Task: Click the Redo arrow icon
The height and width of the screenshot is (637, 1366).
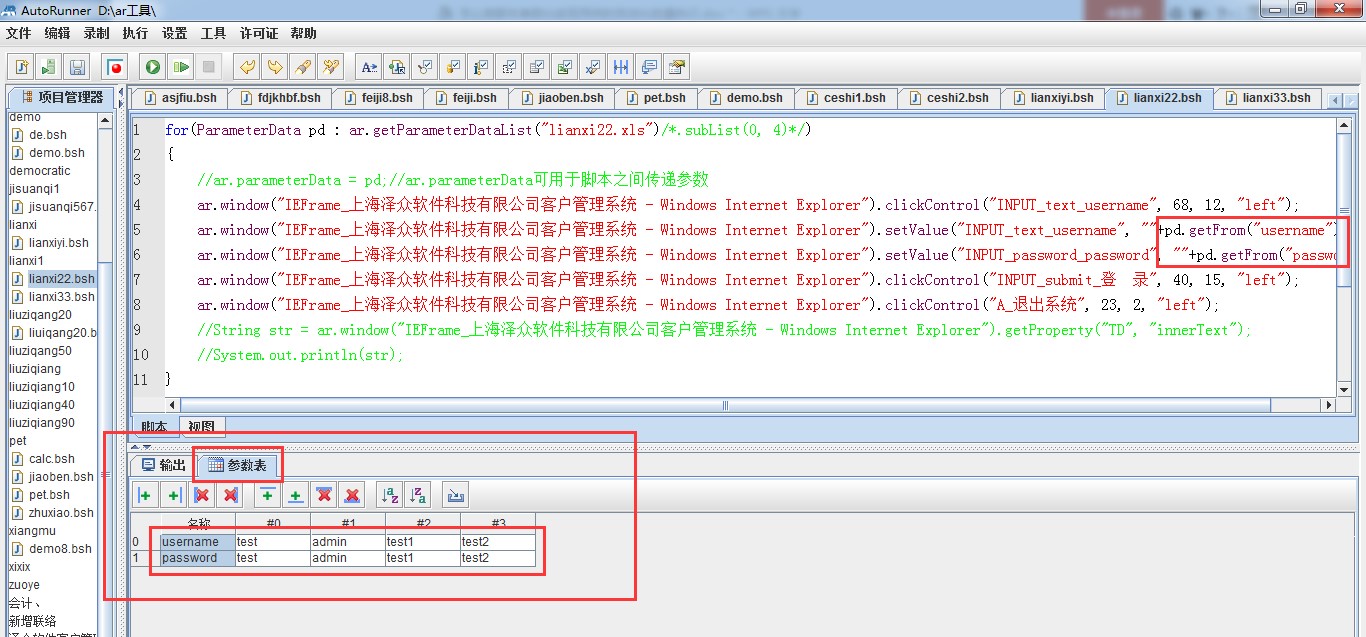Action: click(273, 67)
